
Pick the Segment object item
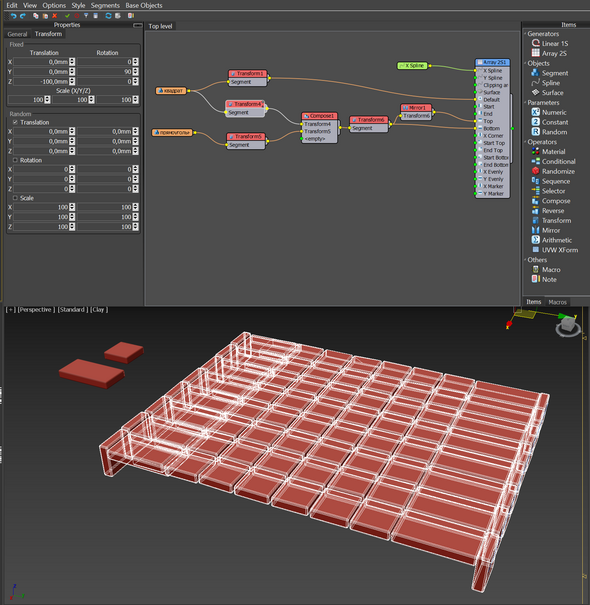[x=550, y=73]
